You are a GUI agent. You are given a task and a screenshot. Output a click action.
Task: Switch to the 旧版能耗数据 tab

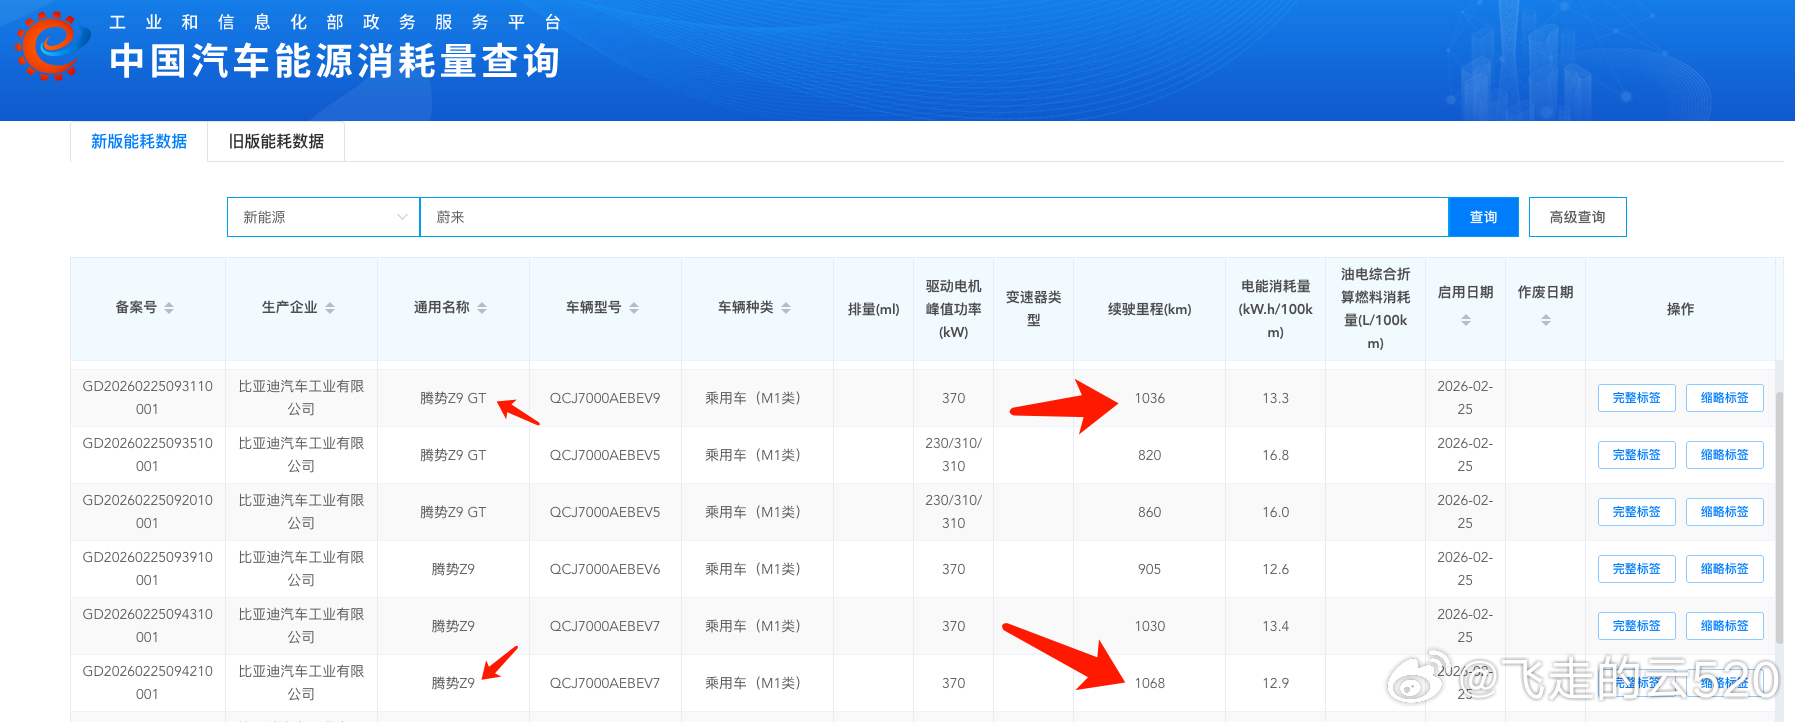click(276, 142)
